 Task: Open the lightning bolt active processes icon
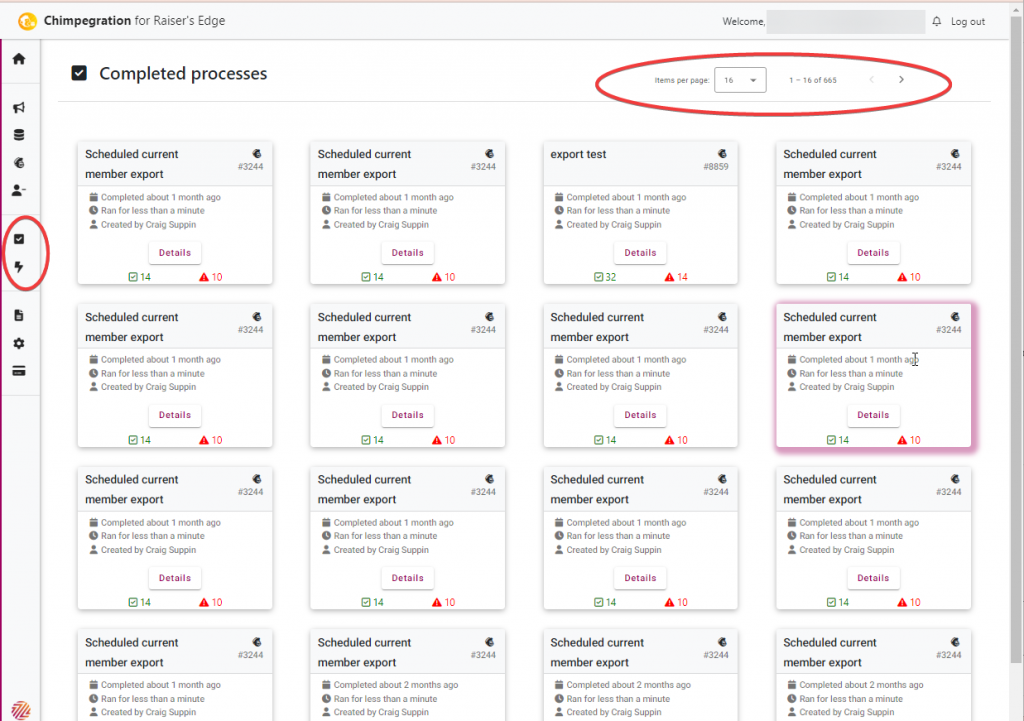(x=19, y=266)
